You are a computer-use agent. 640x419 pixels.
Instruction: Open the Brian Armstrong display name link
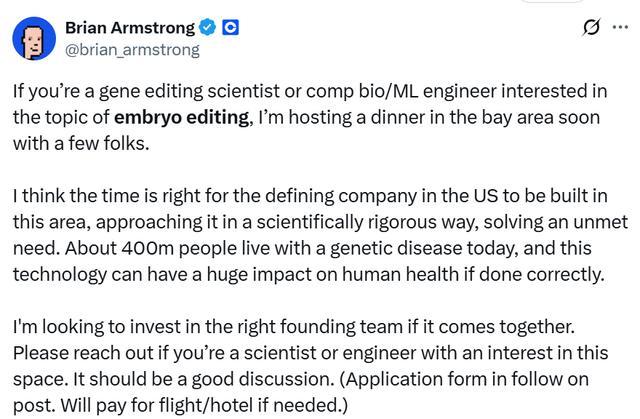point(131,27)
